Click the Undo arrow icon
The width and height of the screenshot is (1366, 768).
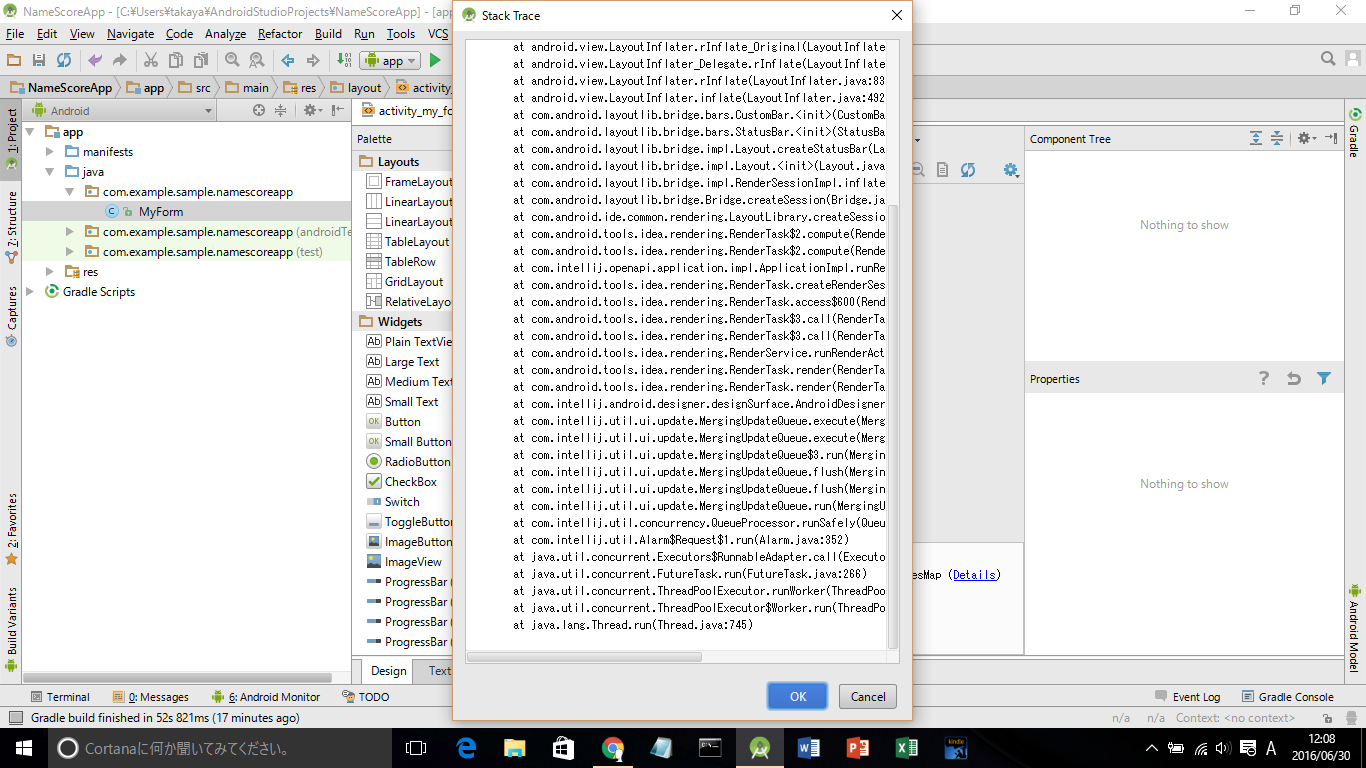[x=94, y=60]
